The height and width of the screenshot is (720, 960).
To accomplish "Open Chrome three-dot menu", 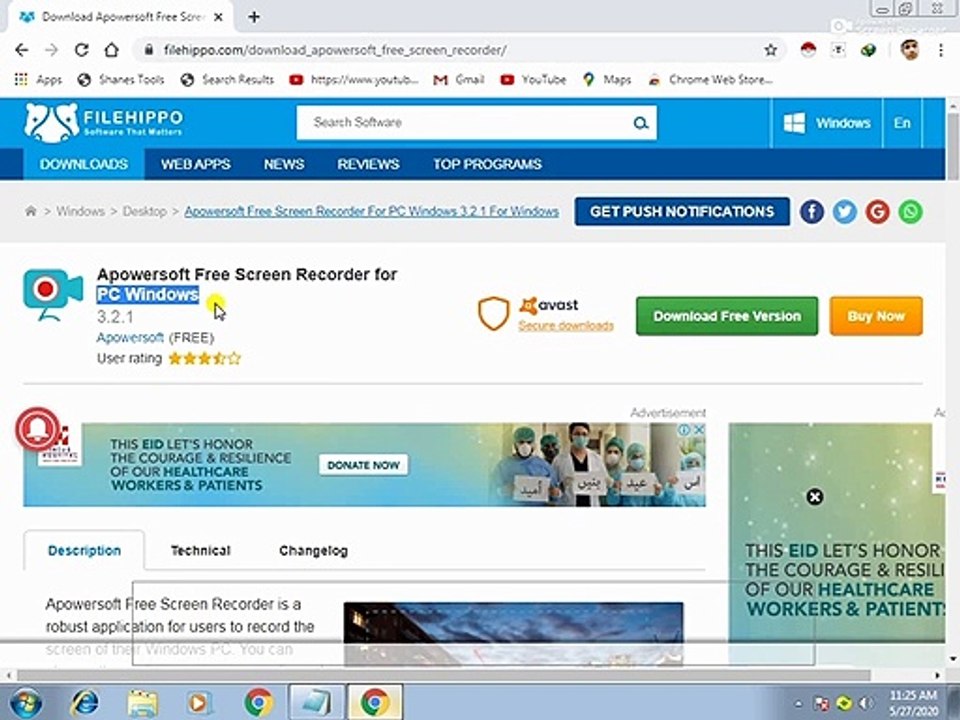I will point(941,50).
